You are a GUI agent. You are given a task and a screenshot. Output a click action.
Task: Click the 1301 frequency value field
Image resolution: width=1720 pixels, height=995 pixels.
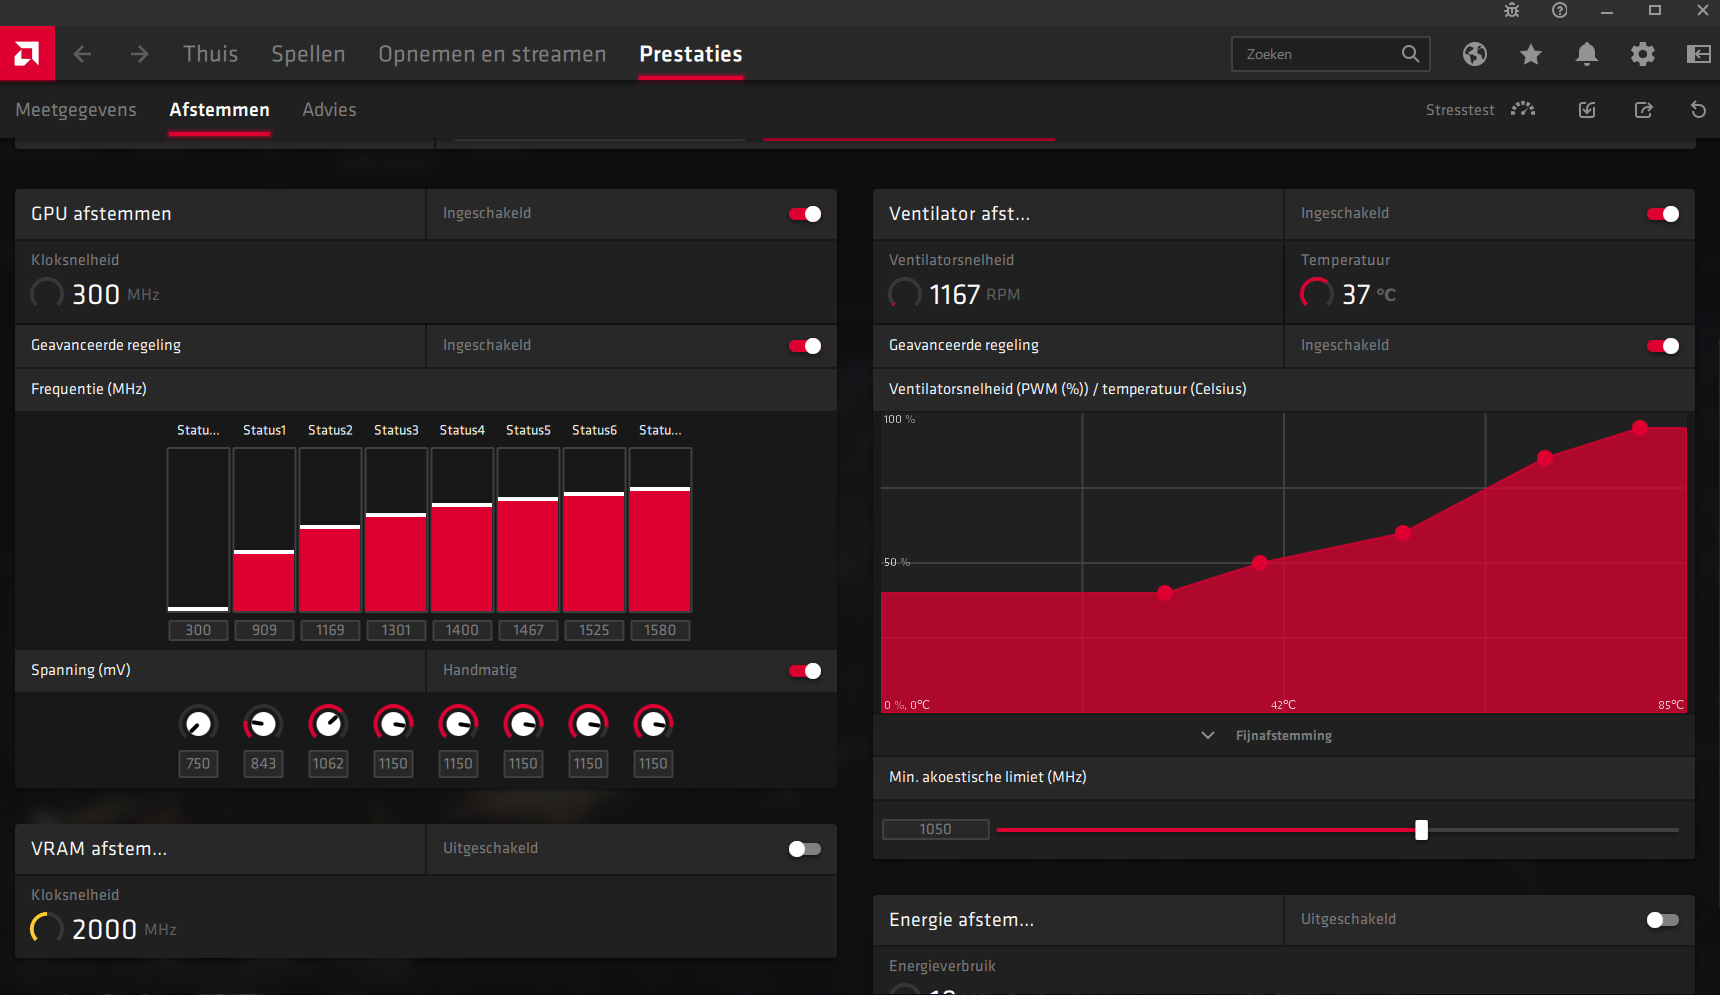click(396, 630)
